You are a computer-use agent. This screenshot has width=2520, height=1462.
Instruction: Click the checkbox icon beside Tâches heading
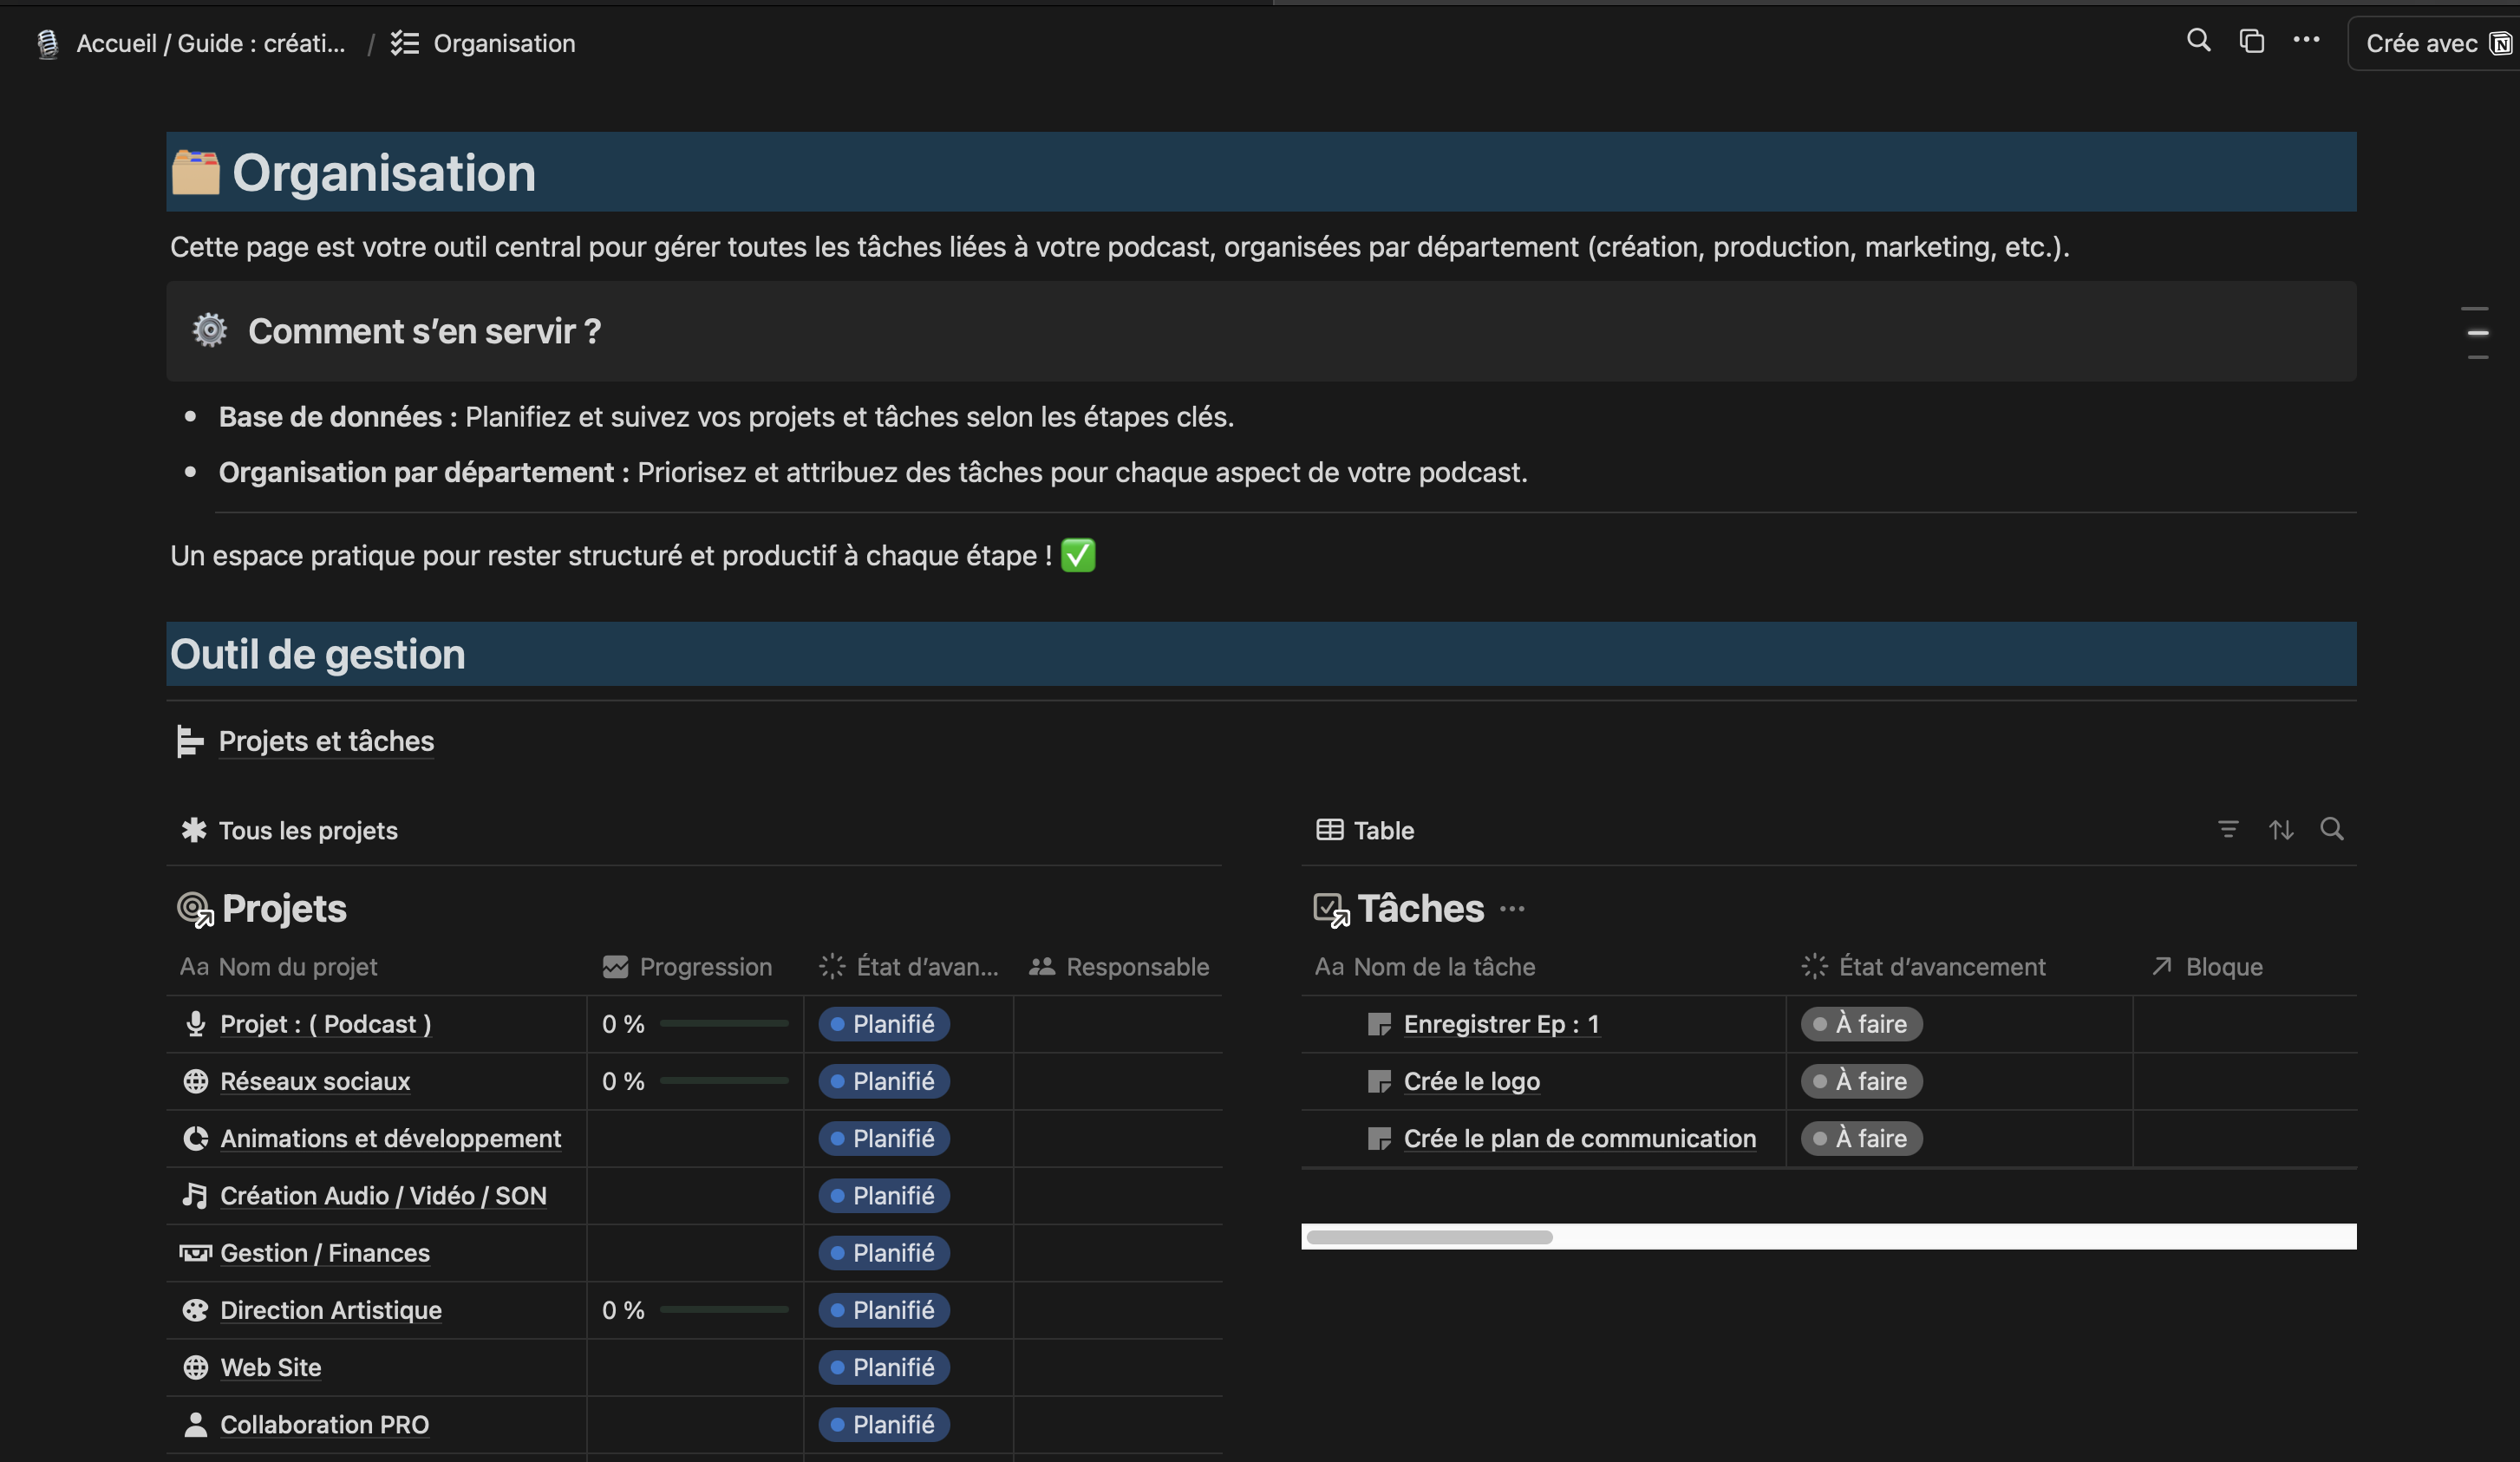[x=1331, y=909]
